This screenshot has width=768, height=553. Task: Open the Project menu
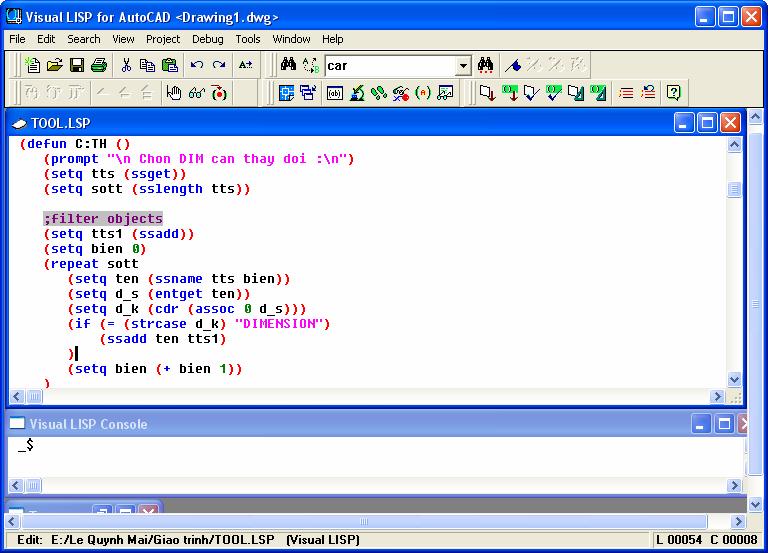coord(163,39)
